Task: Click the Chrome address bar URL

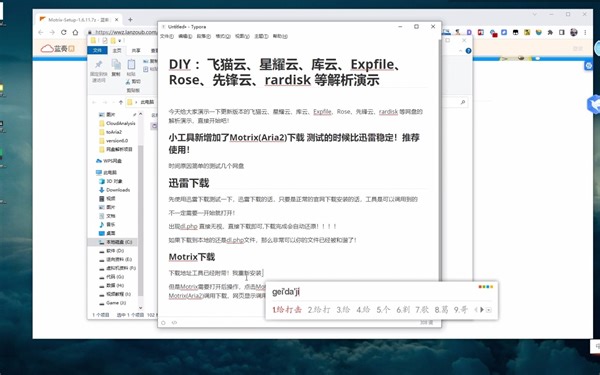Action: tap(126, 33)
